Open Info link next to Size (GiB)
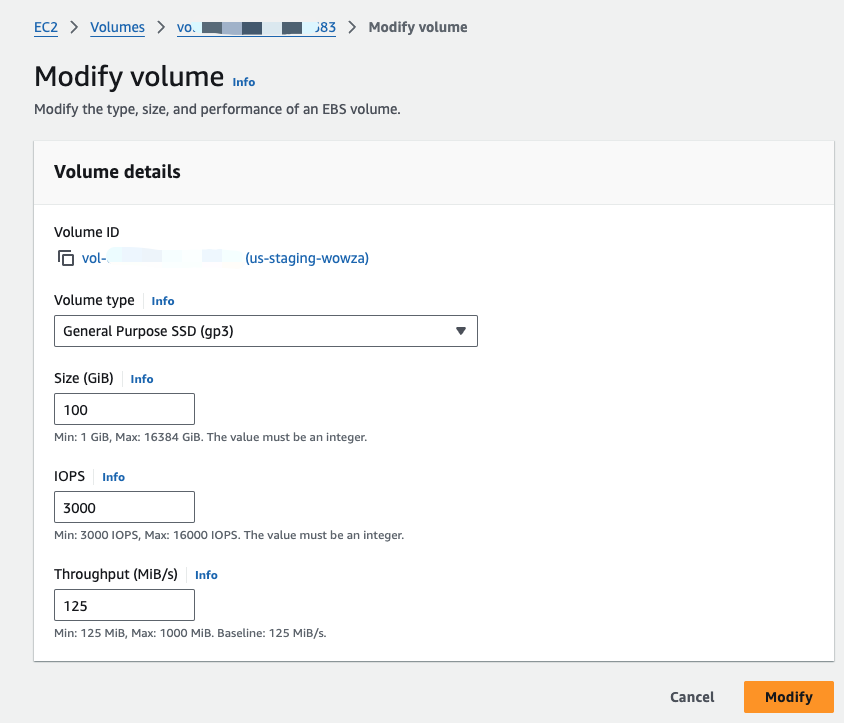 coord(142,379)
